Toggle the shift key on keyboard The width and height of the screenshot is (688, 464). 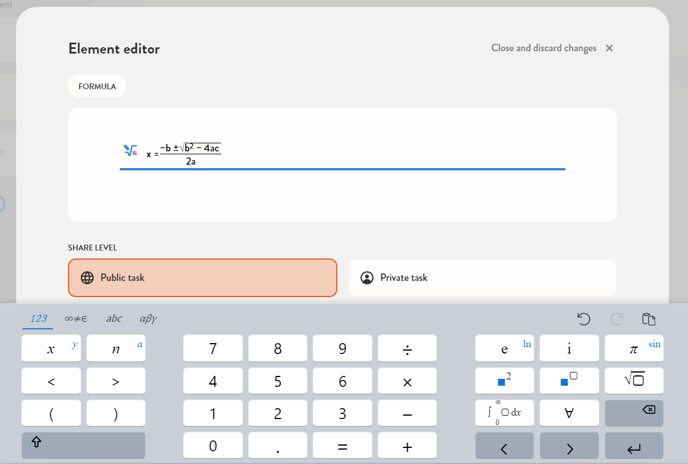(x=83, y=445)
